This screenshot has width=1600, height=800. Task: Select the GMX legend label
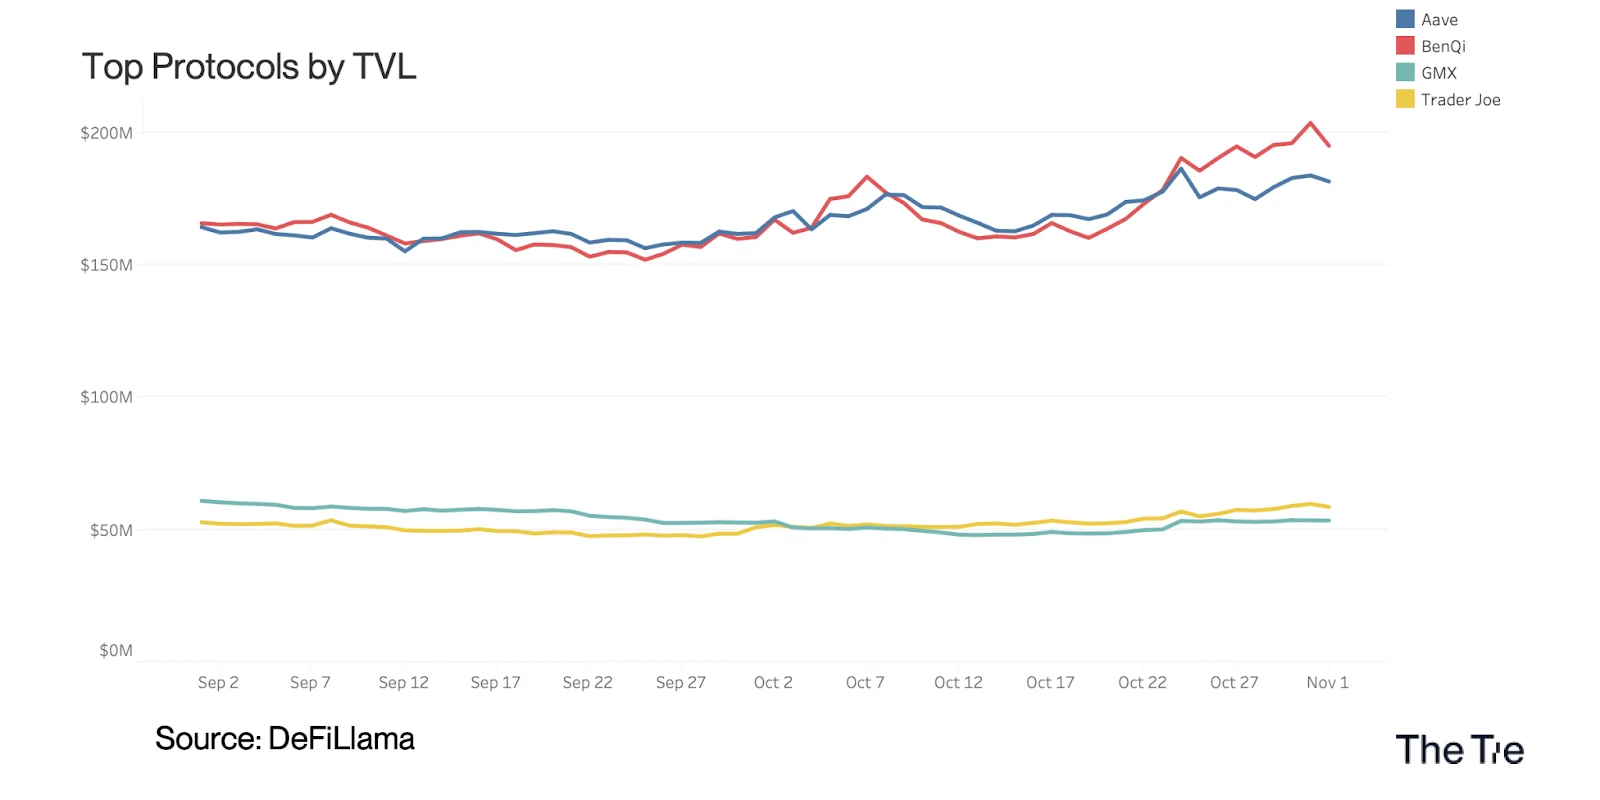click(x=1439, y=73)
